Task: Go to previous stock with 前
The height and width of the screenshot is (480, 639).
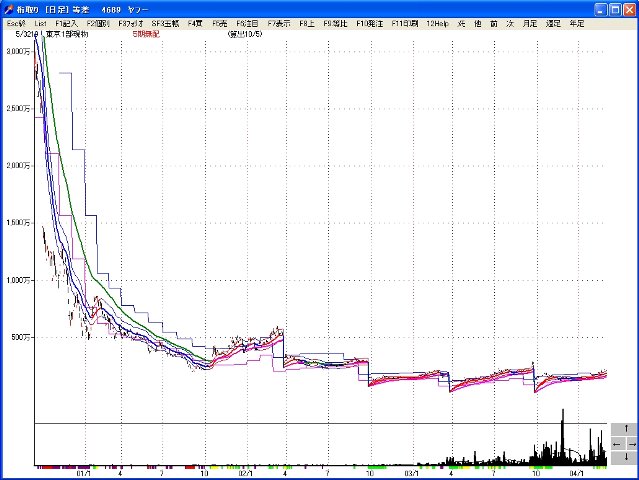Action: coord(493,22)
